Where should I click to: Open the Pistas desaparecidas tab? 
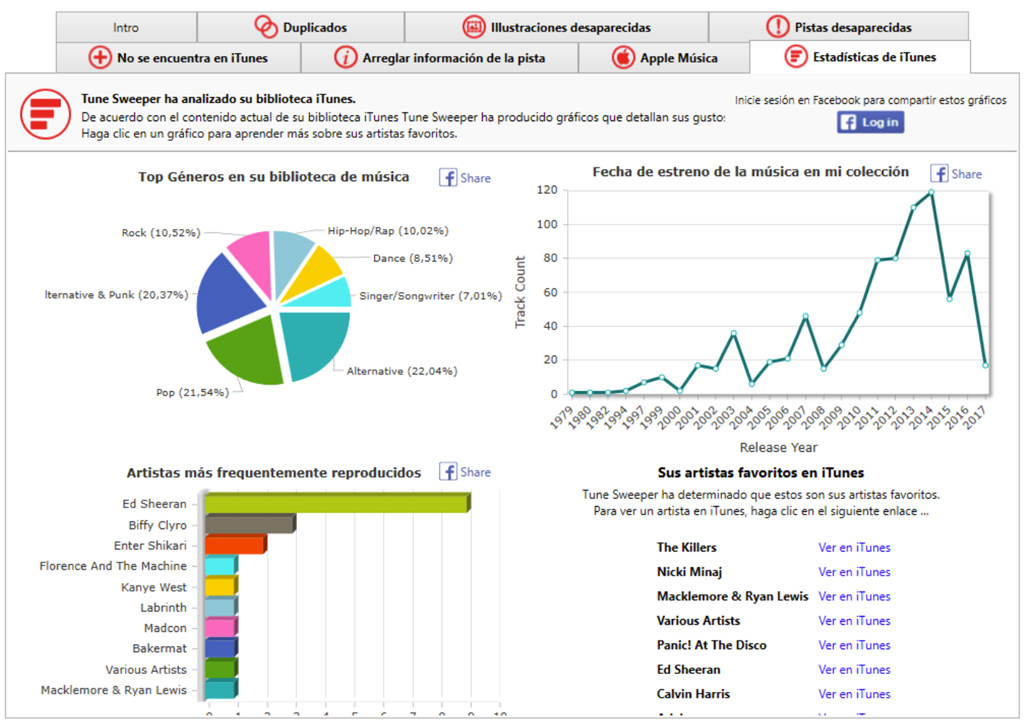pyautogui.click(x=838, y=27)
